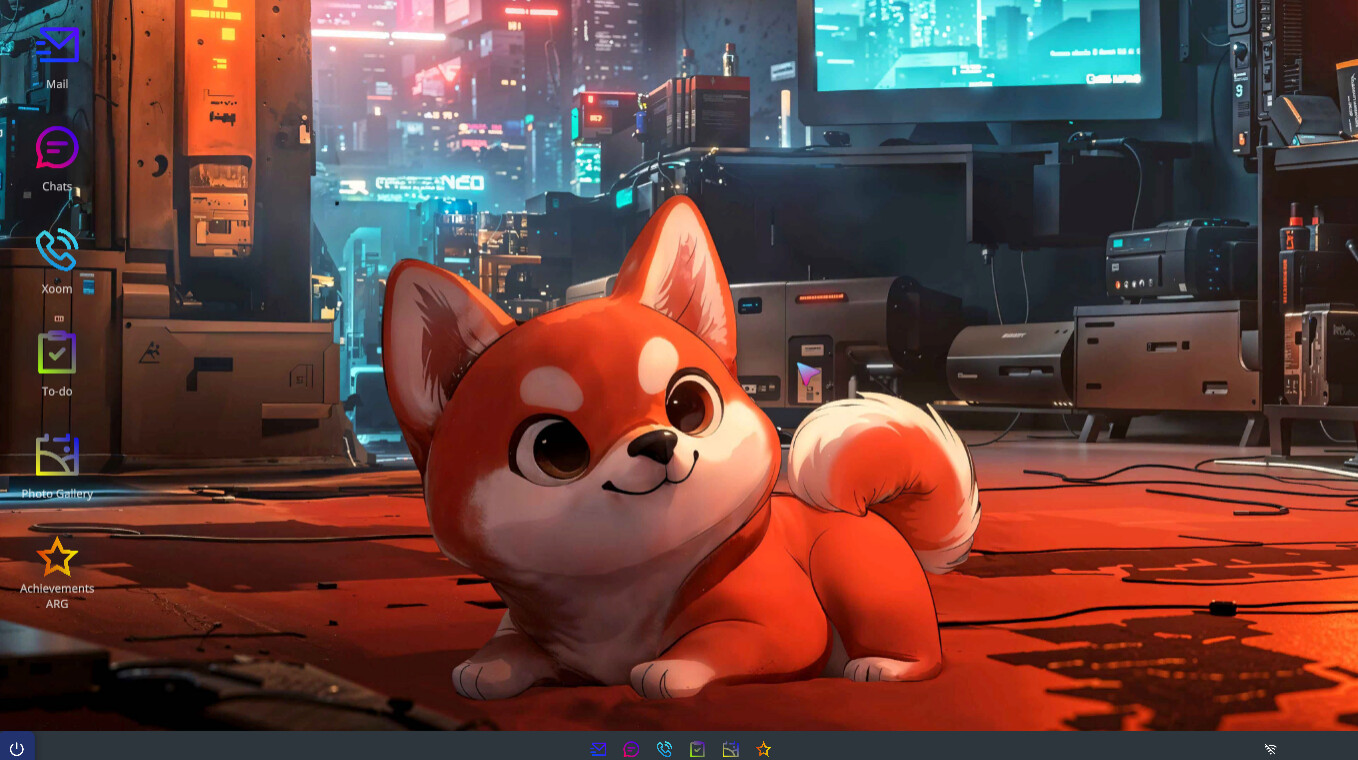1358x760 pixels.
Task: Click the Photo Gallery icon in the taskbar
Action: [731, 749]
